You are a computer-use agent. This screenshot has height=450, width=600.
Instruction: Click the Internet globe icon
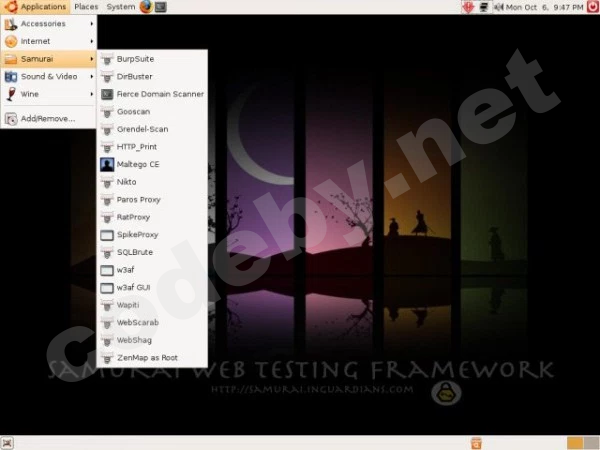[11, 41]
